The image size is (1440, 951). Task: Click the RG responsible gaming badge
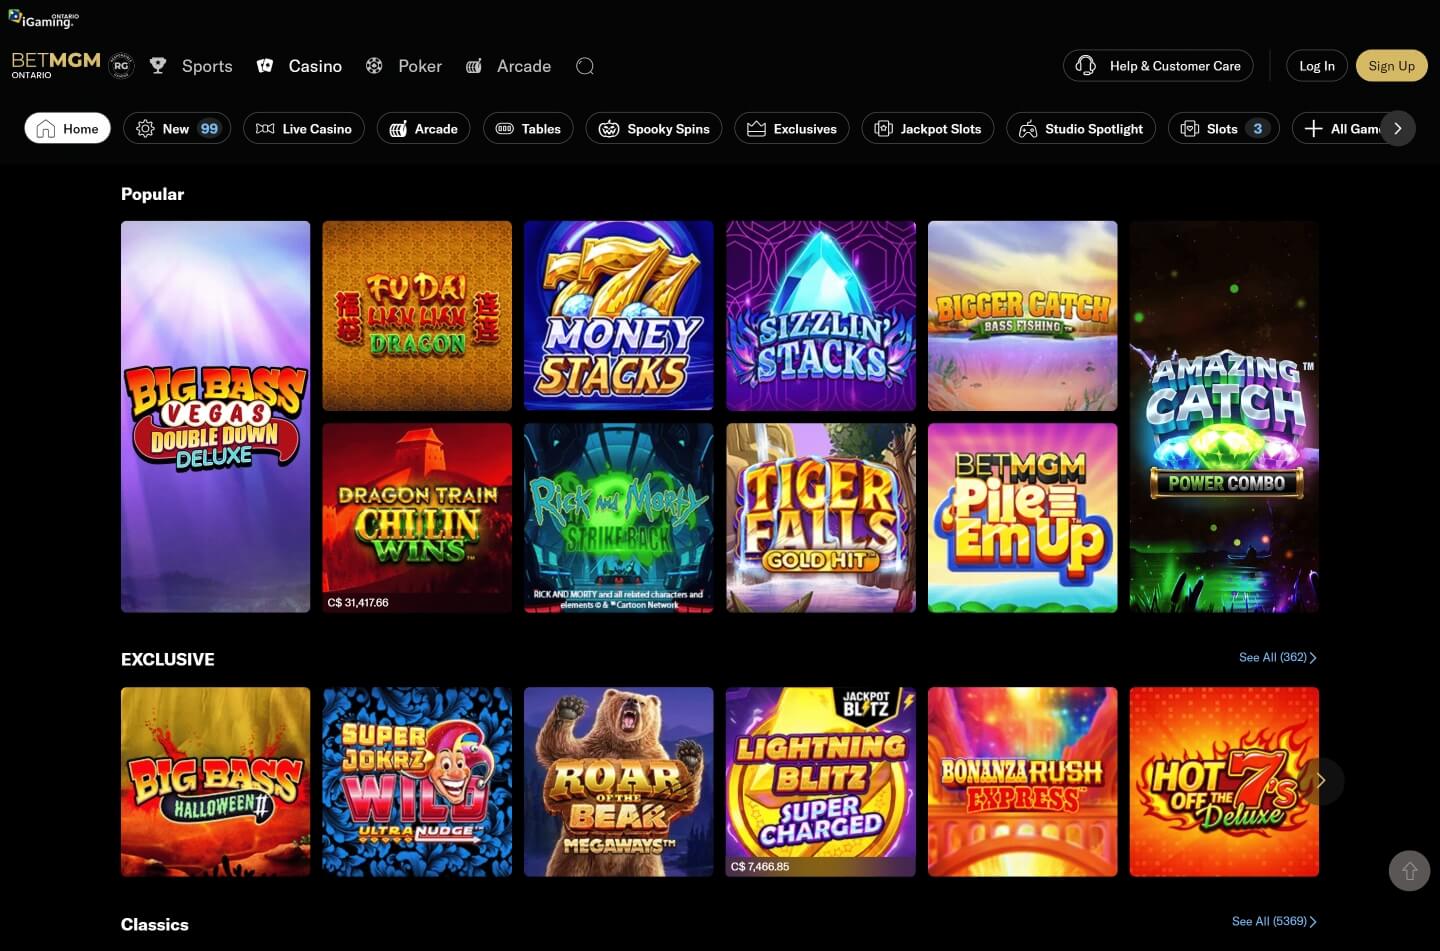tap(121, 65)
